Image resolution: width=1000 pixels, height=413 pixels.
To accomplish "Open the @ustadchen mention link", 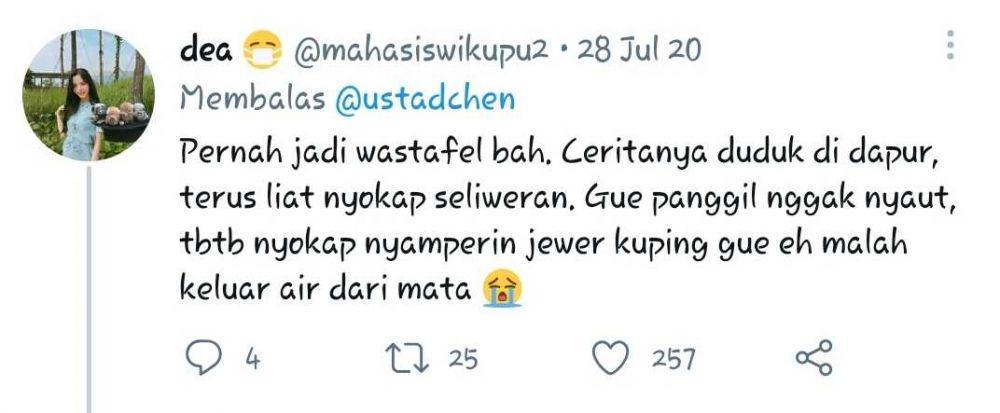I will pos(425,99).
